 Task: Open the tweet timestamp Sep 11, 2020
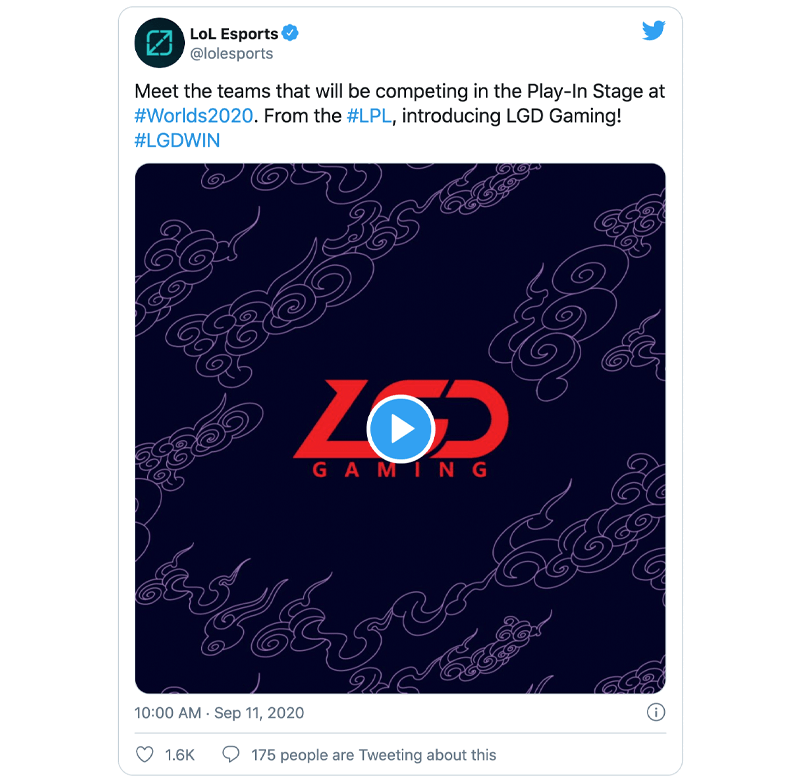click(x=259, y=713)
